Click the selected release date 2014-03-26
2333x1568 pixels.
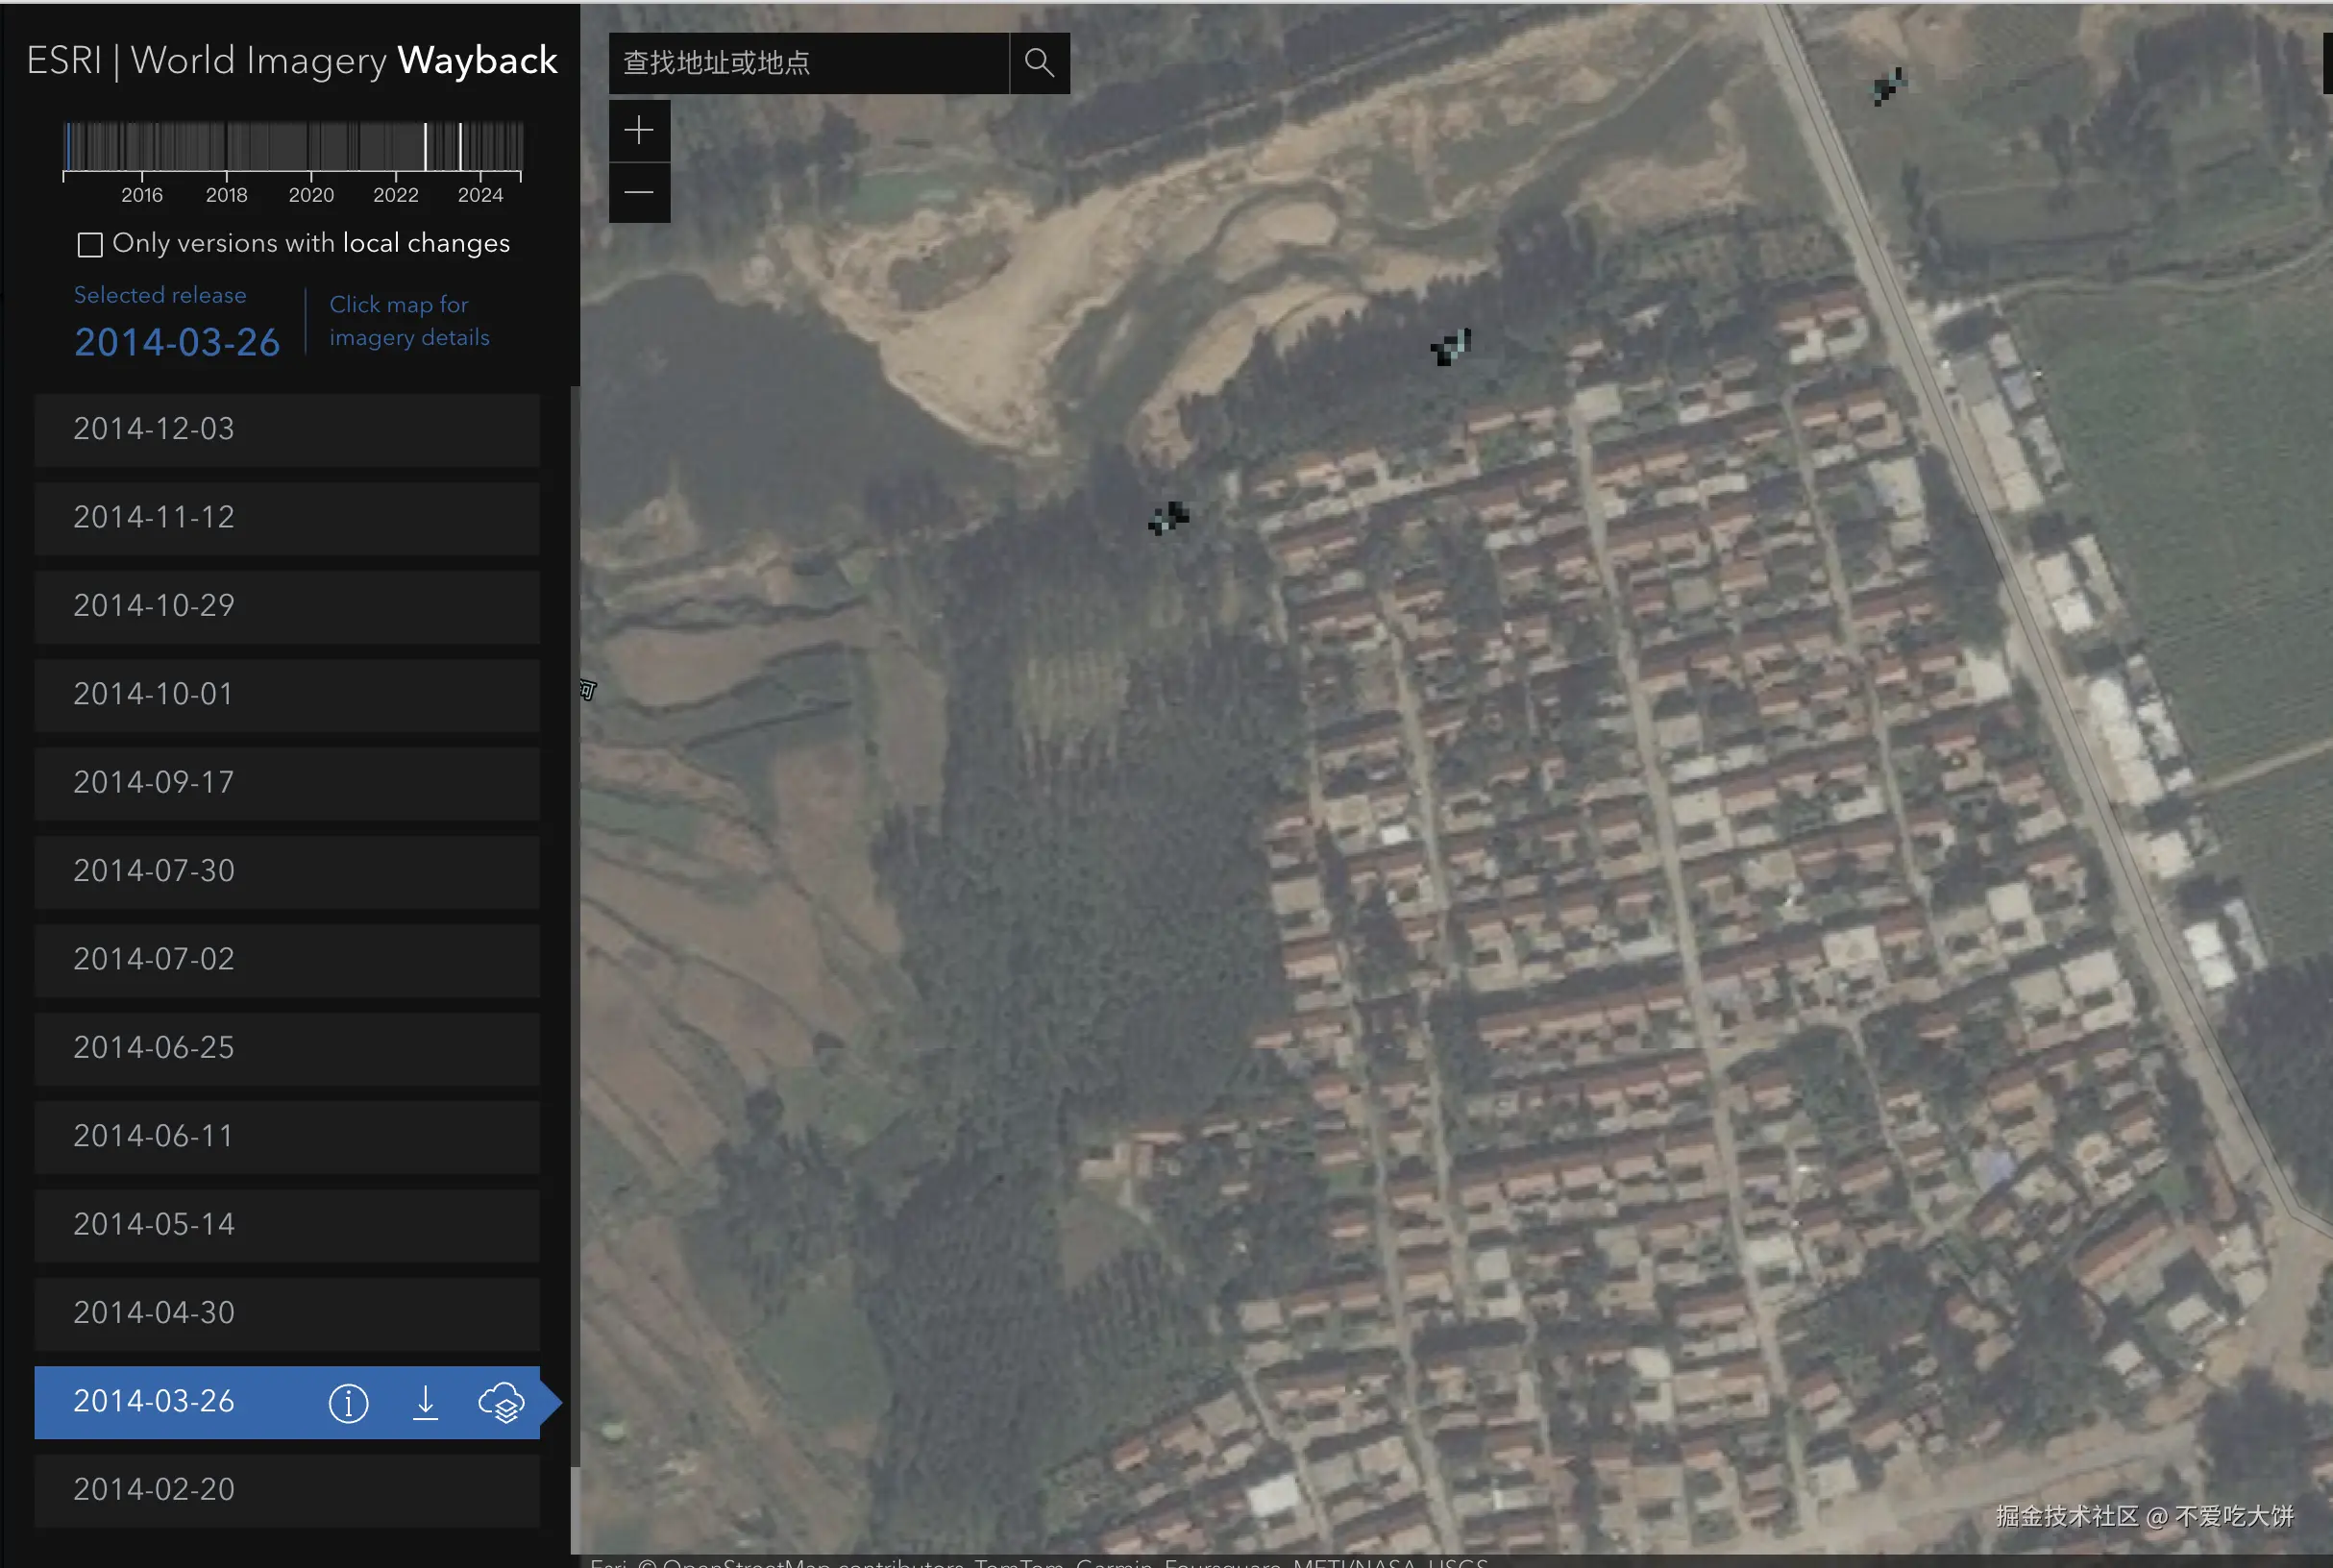(177, 343)
